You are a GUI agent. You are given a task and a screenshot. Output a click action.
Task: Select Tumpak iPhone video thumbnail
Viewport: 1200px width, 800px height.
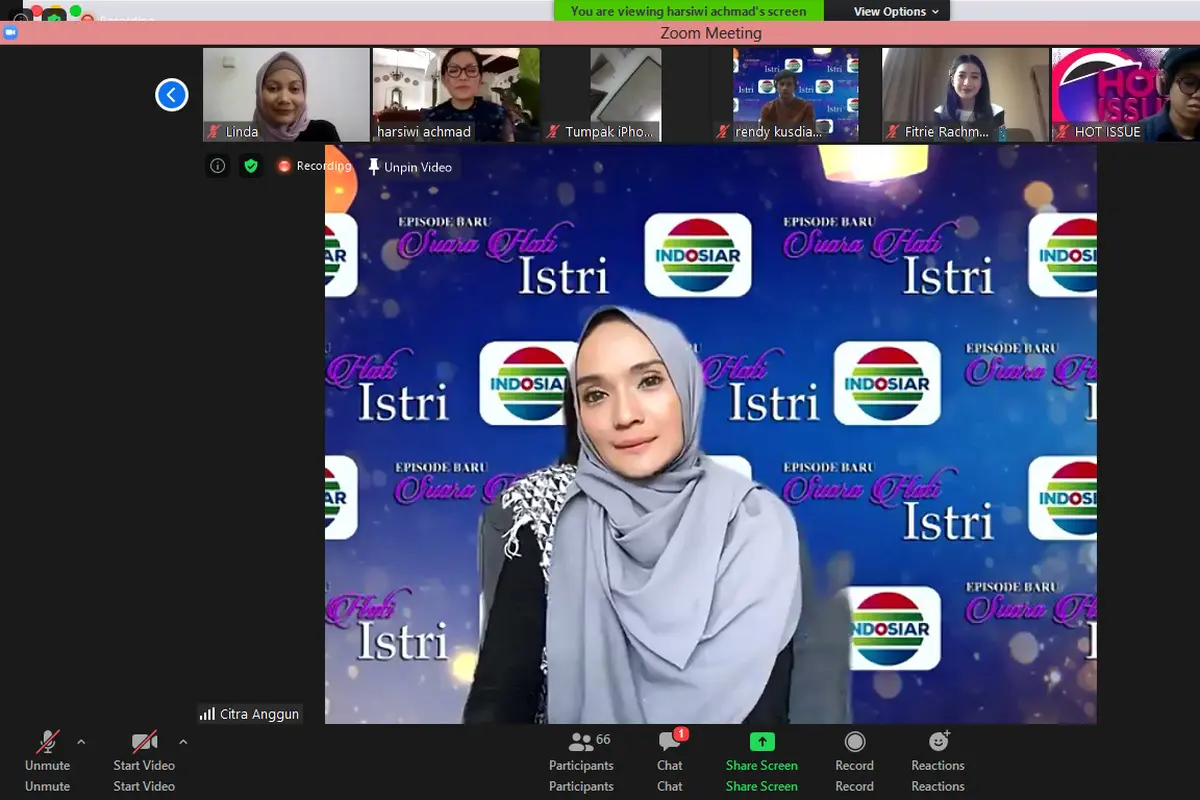(x=626, y=95)
